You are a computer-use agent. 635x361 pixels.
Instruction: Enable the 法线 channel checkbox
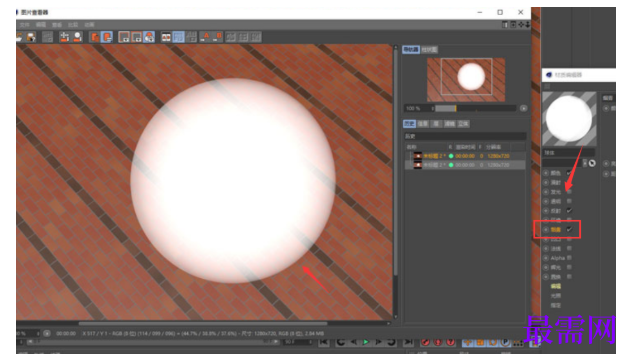pos(569,248)
